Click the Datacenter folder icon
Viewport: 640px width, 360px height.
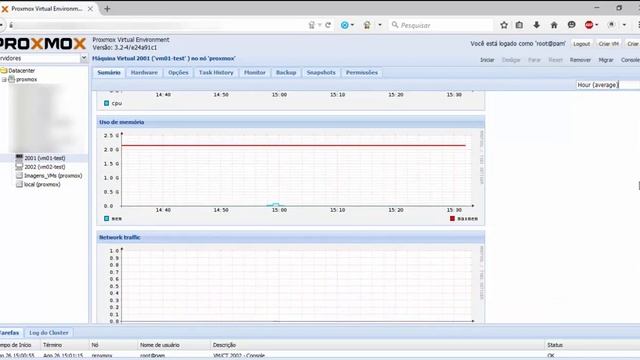click(4, 71)
